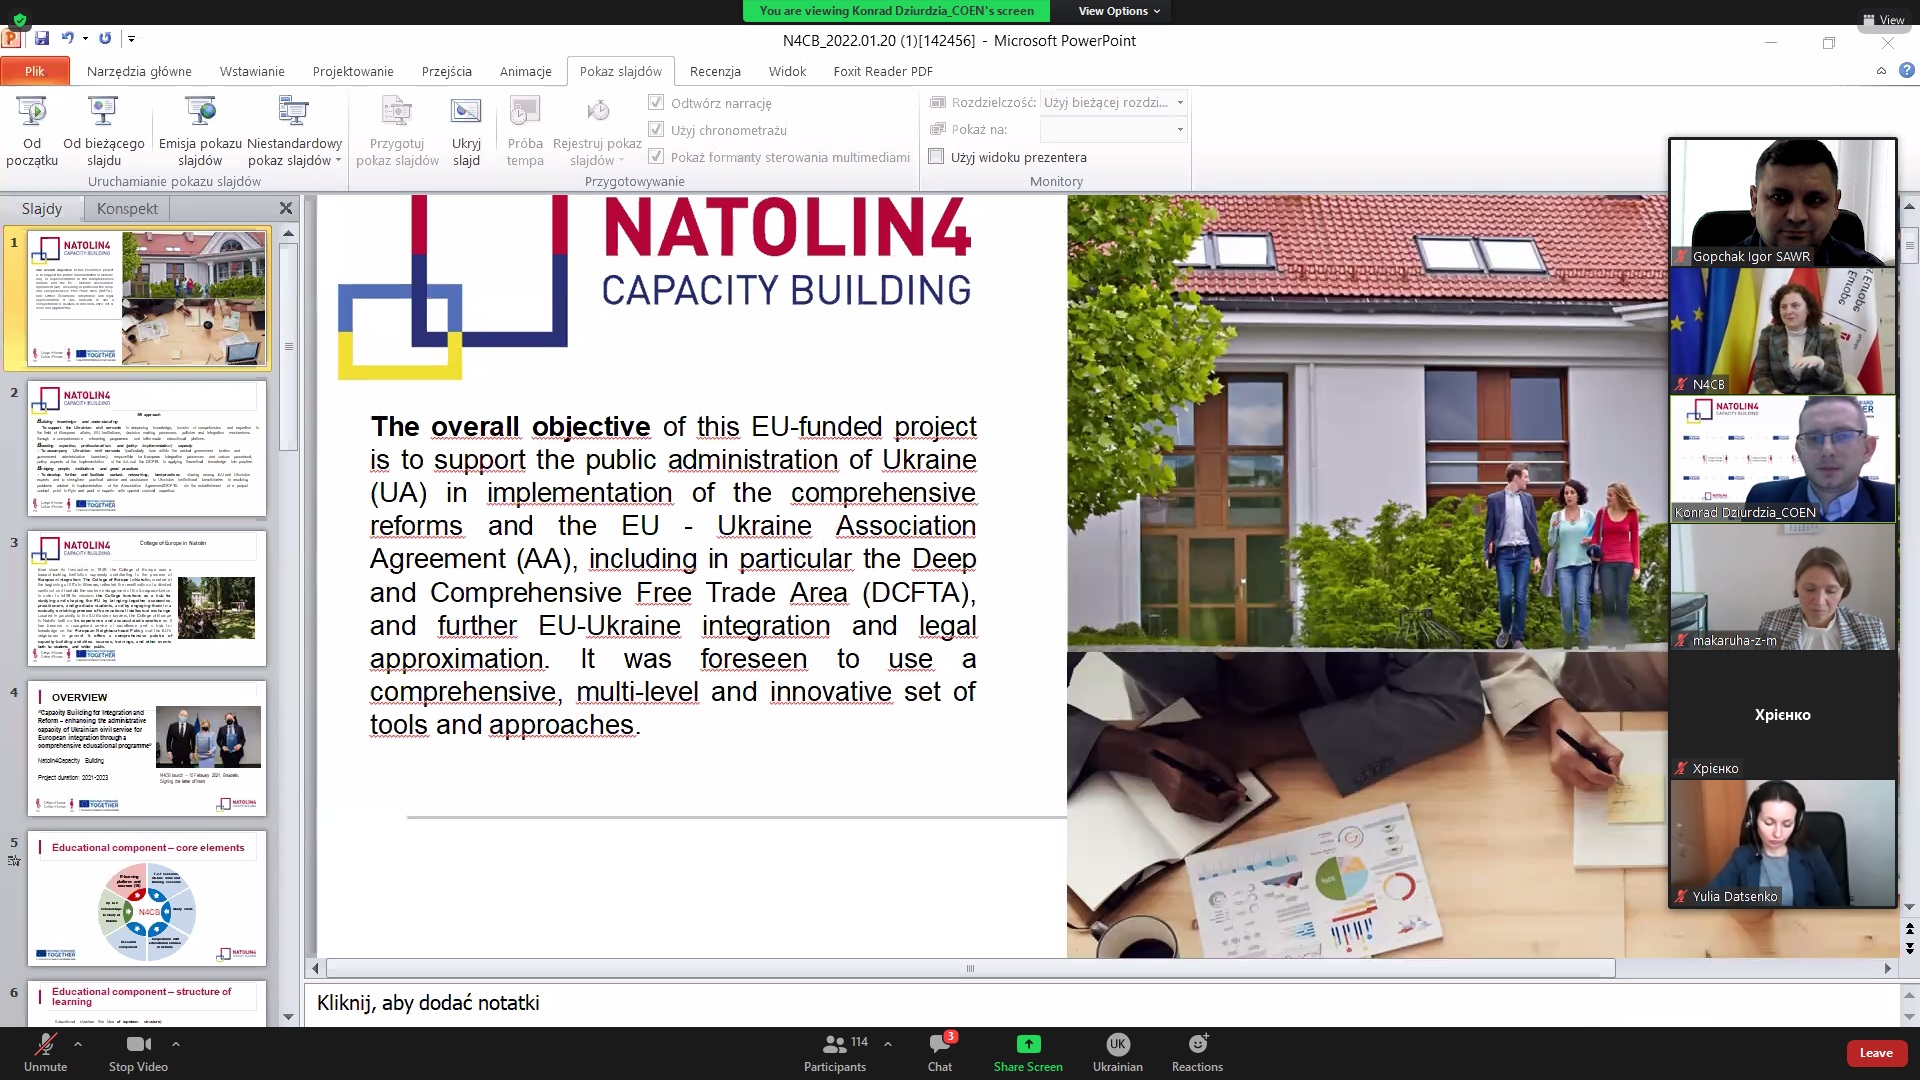1920x1080 pixels.
Task: Click Ukryj slajd icon
Action: (466, 111)
